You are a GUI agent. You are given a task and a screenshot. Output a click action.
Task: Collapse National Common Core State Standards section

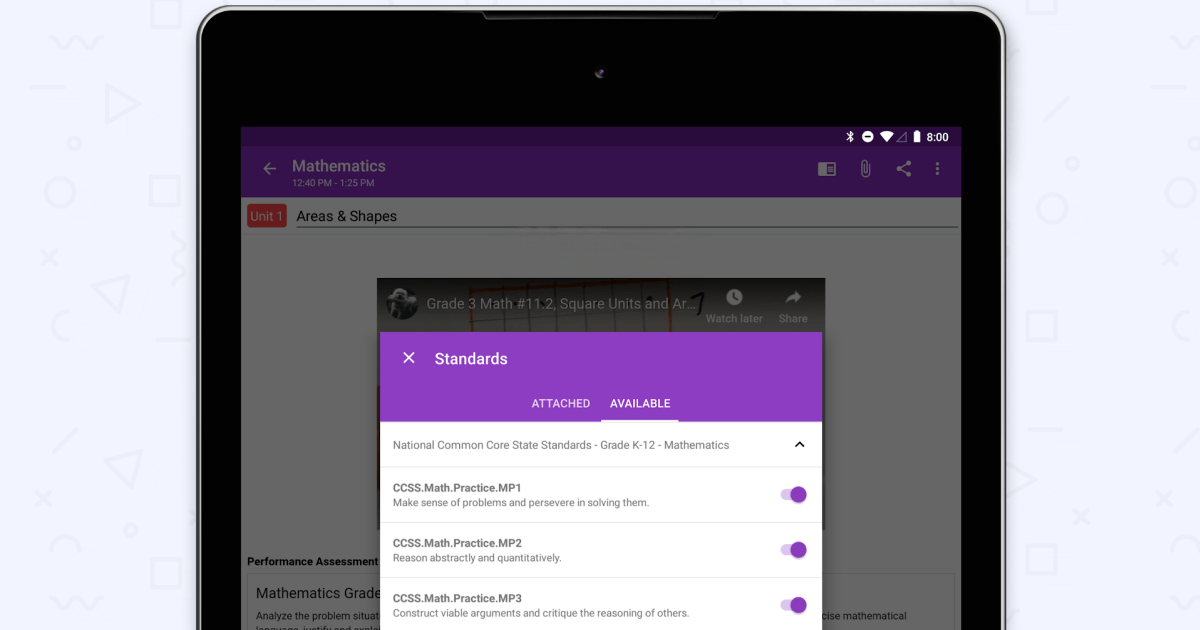pyautogui.click(x=799, y=444)
